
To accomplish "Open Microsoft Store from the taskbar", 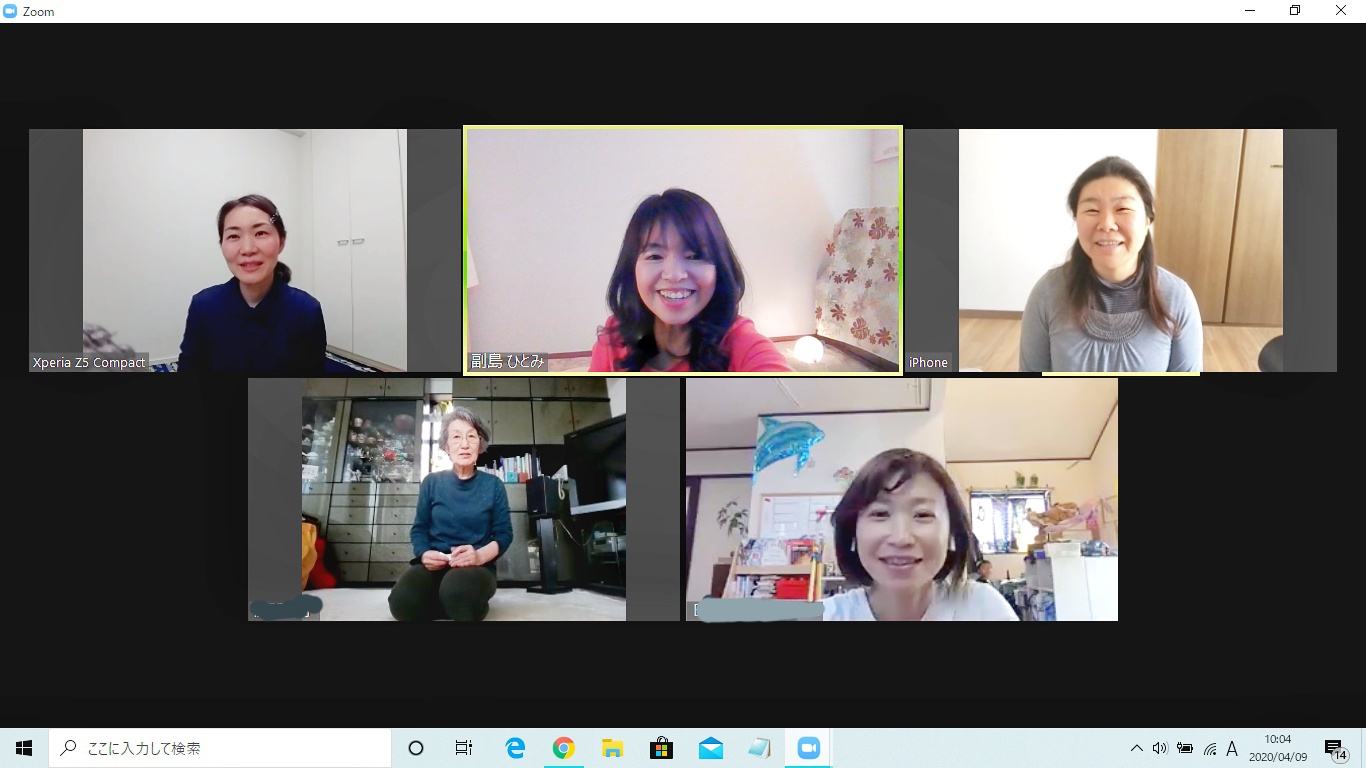I will pyautogui.click(x=661, y=748).
